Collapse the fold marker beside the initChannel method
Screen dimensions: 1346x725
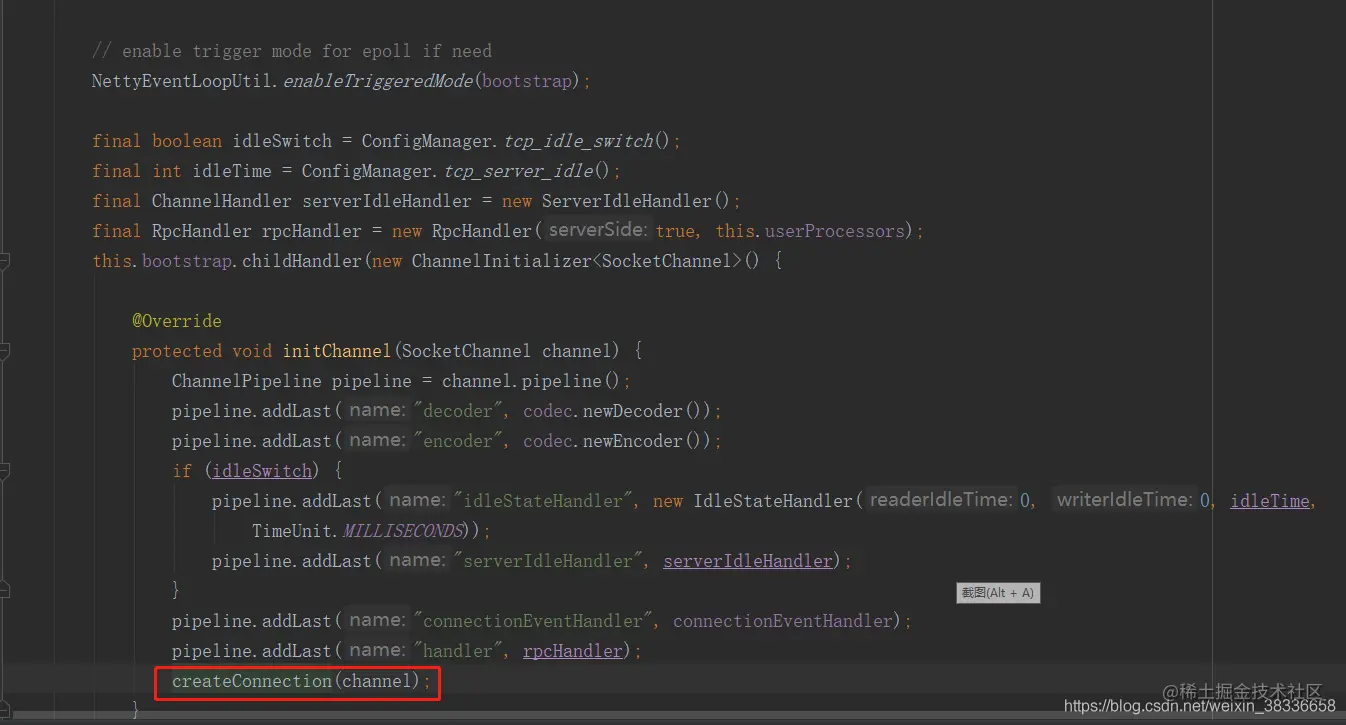pos(5,351)
